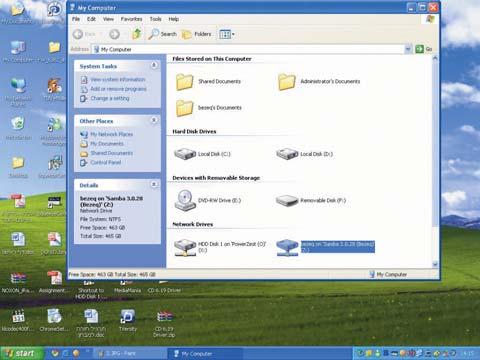
Task: Select the HDD Disk 1 network drive icon
Action: [x=185, y=247]
